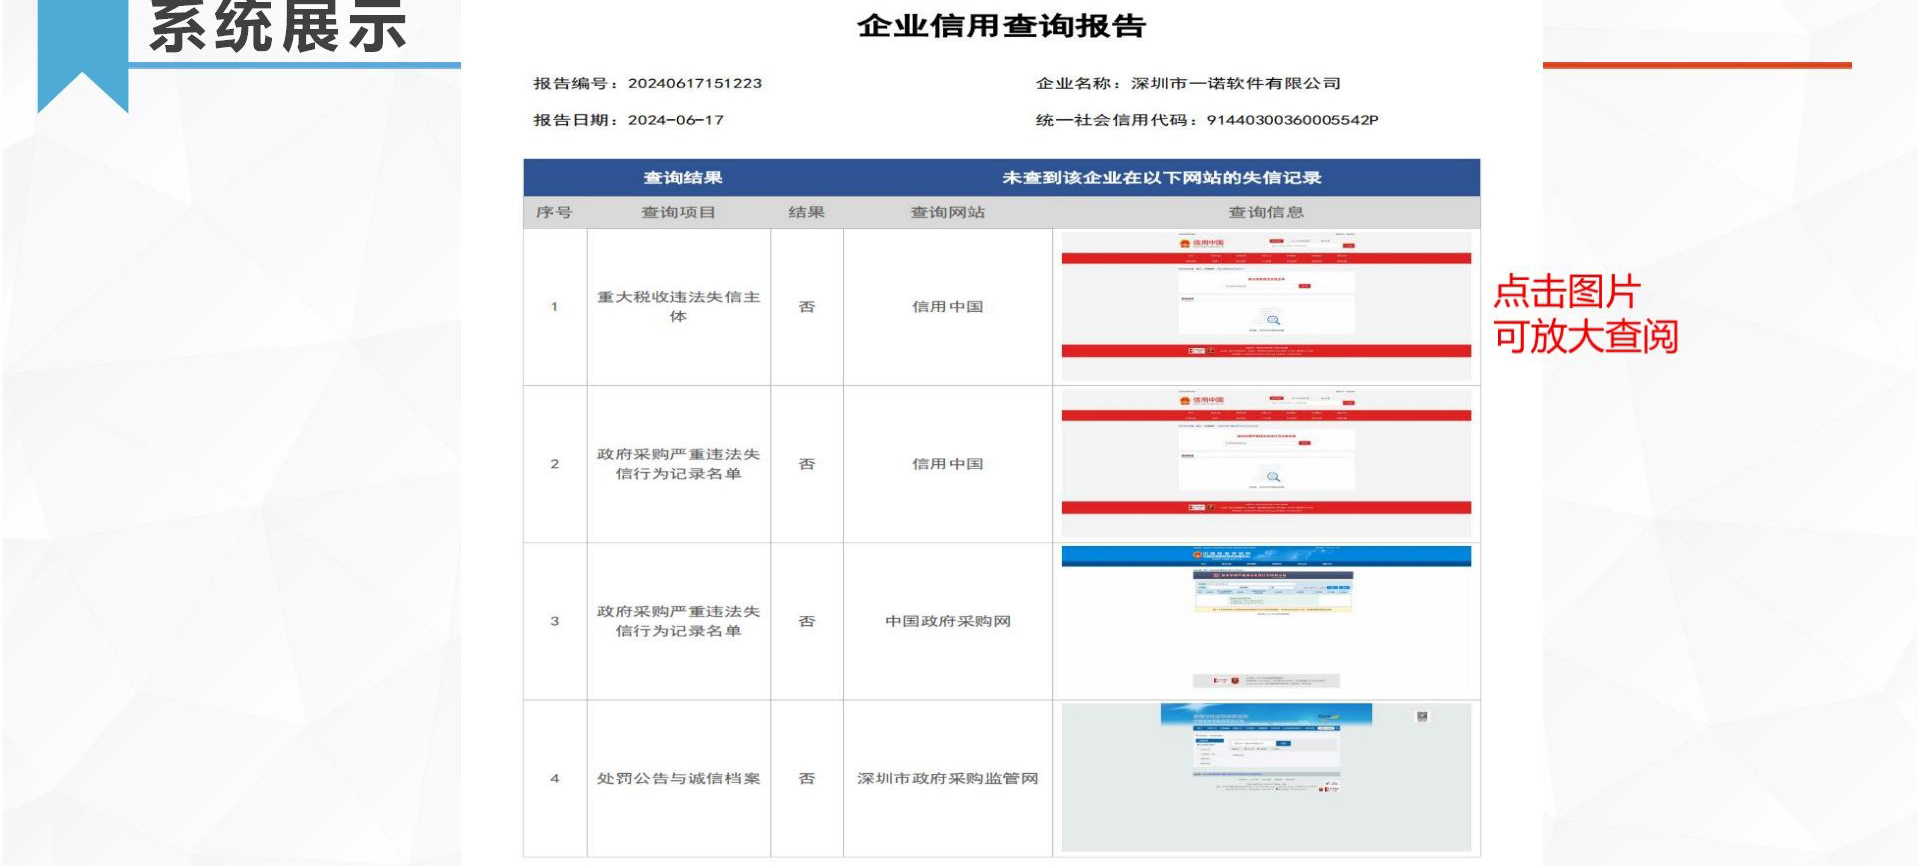Click the 否 result in row 4

click(x=807, y=778)
